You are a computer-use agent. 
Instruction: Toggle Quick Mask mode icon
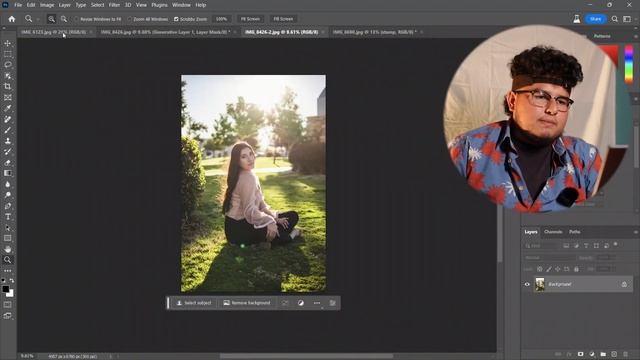[7, 304]
